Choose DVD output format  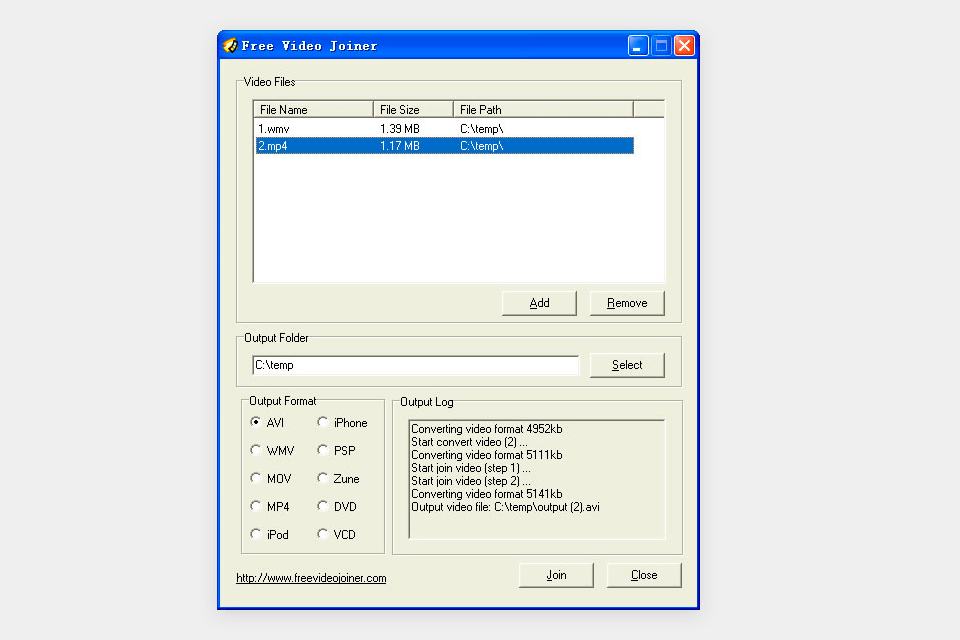321,506
